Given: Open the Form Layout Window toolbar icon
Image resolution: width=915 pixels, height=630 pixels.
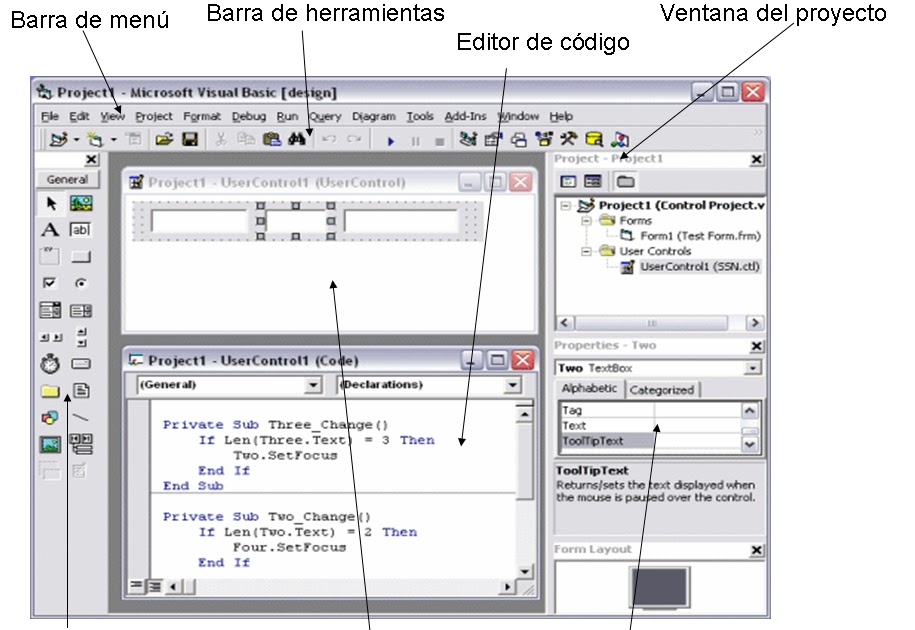Looking at the screenshot, I should click(519, 139).
